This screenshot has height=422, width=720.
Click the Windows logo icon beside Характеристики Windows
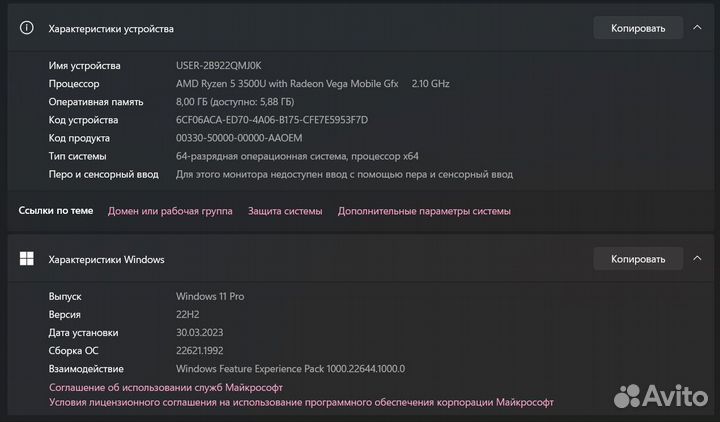click(27, 259)
